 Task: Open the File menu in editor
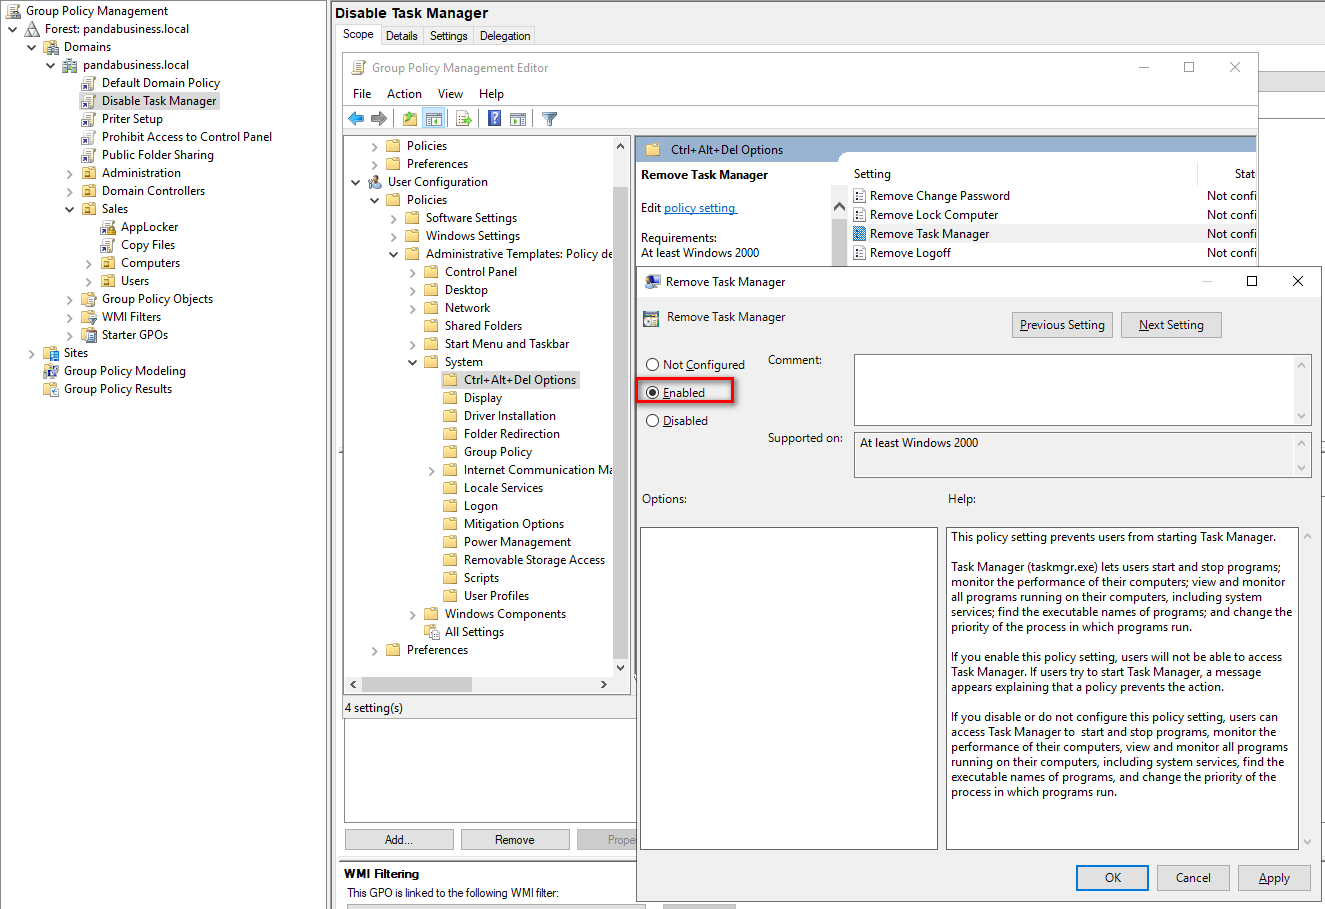[x=362, y=94]
